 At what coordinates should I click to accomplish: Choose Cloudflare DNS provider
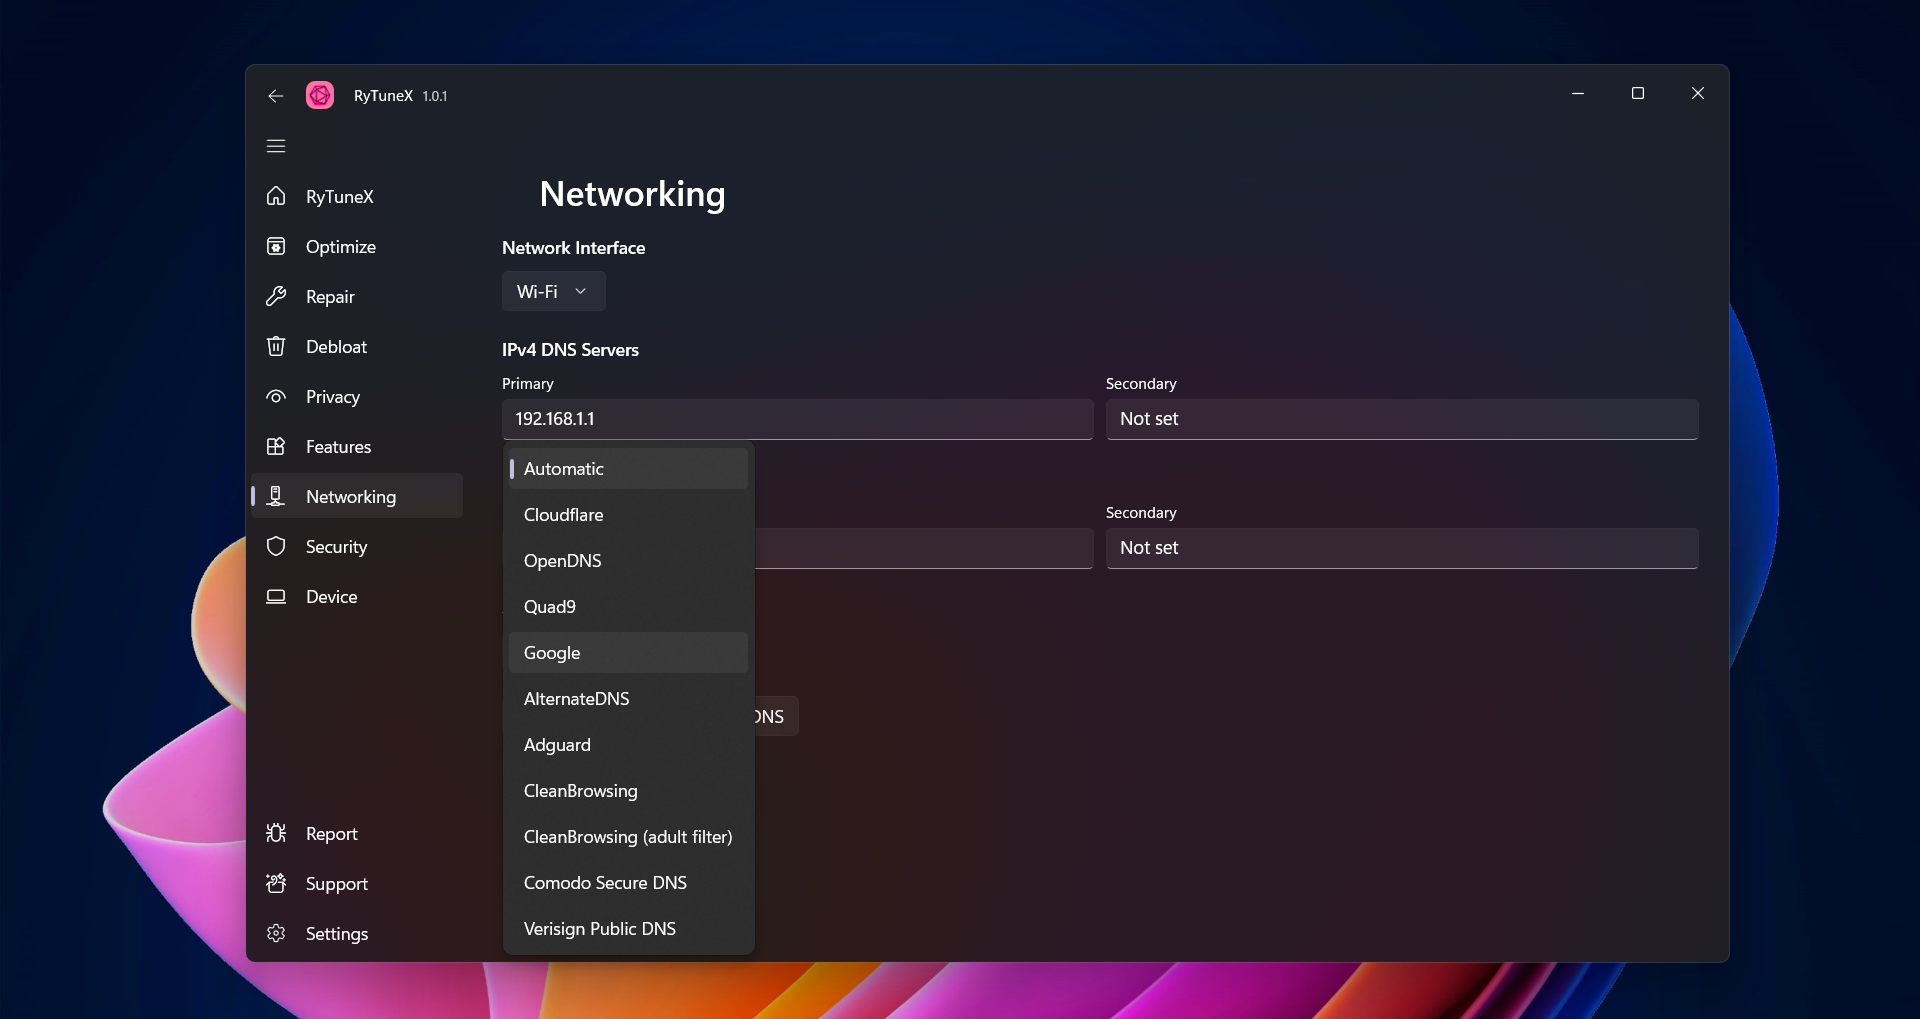pos(628,514)
